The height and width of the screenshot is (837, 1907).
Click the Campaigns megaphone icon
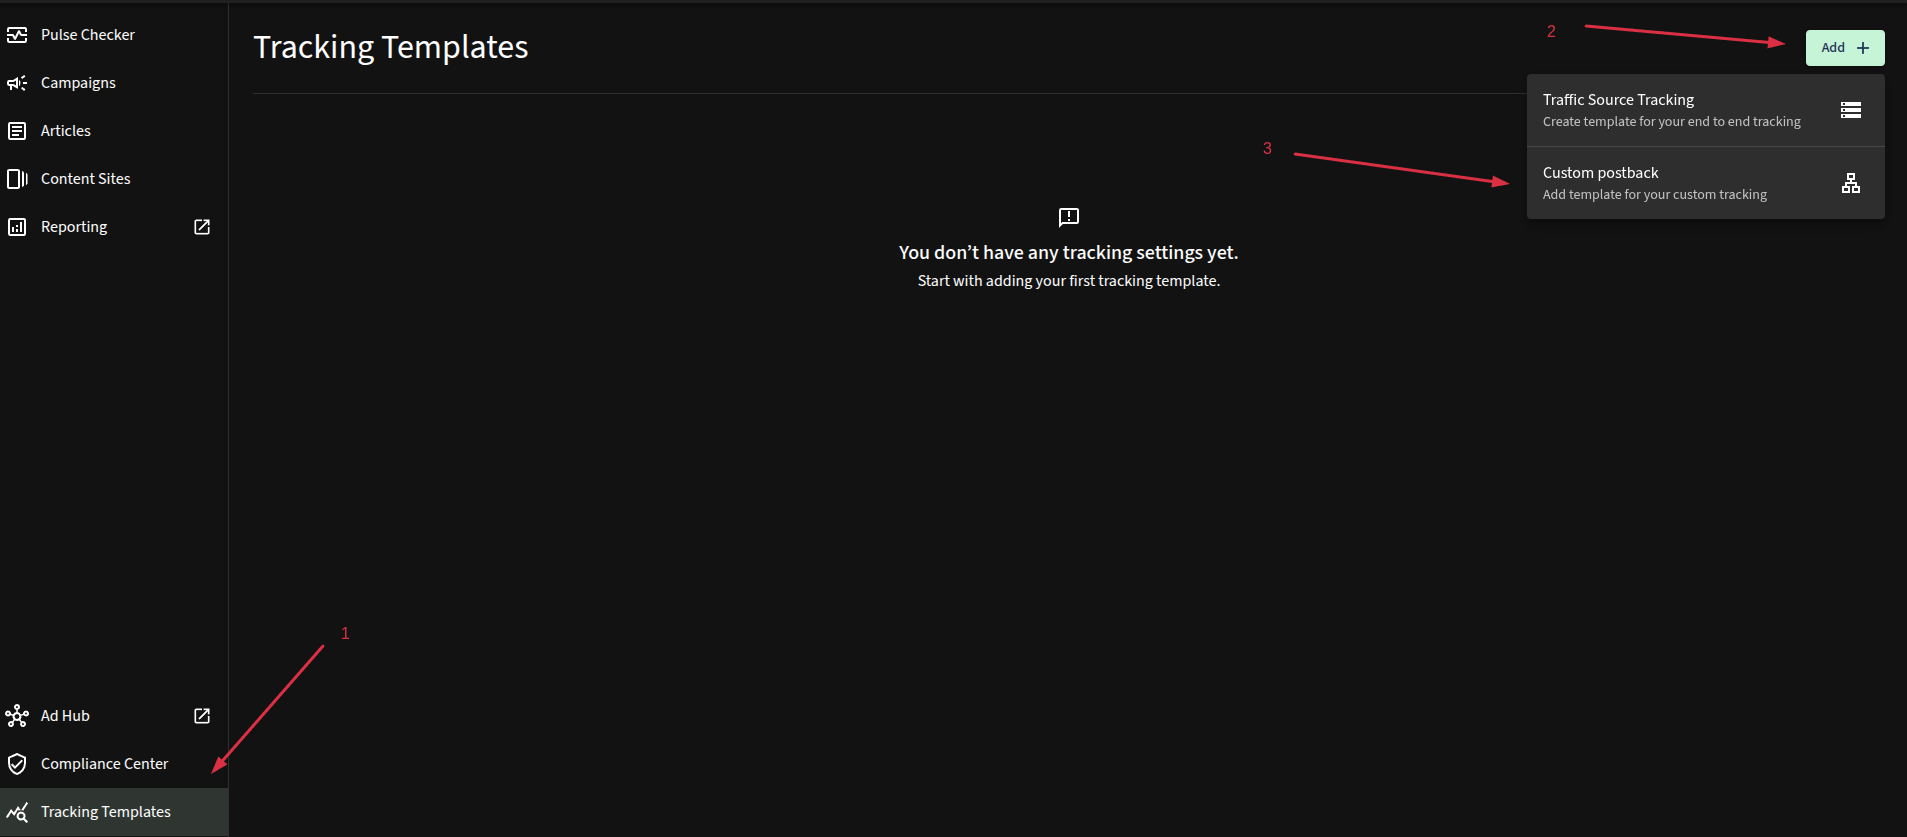[17, 83]
